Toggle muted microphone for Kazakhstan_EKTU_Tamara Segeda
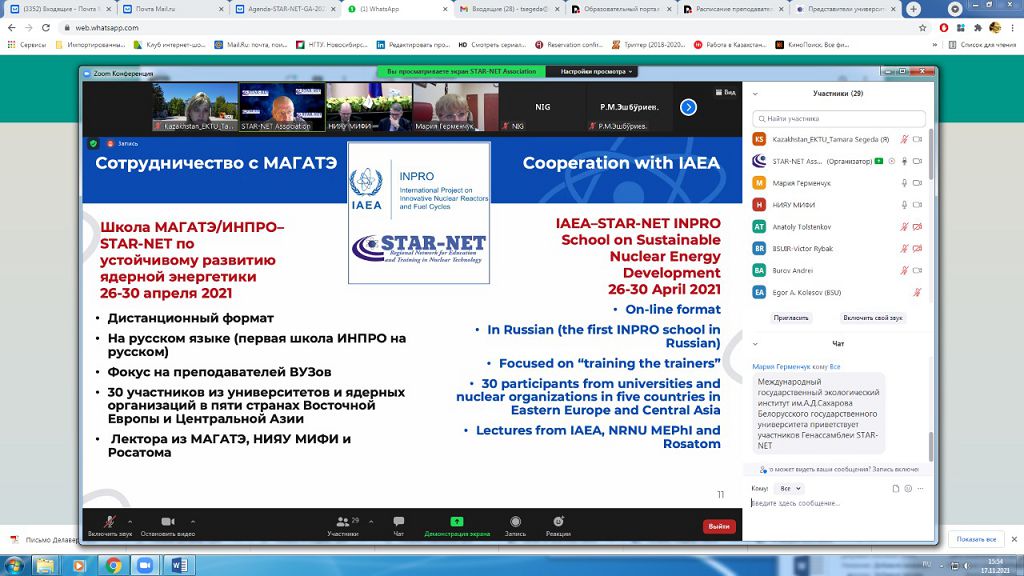This screenshot has height=576, width=1024. coord(904,139)
